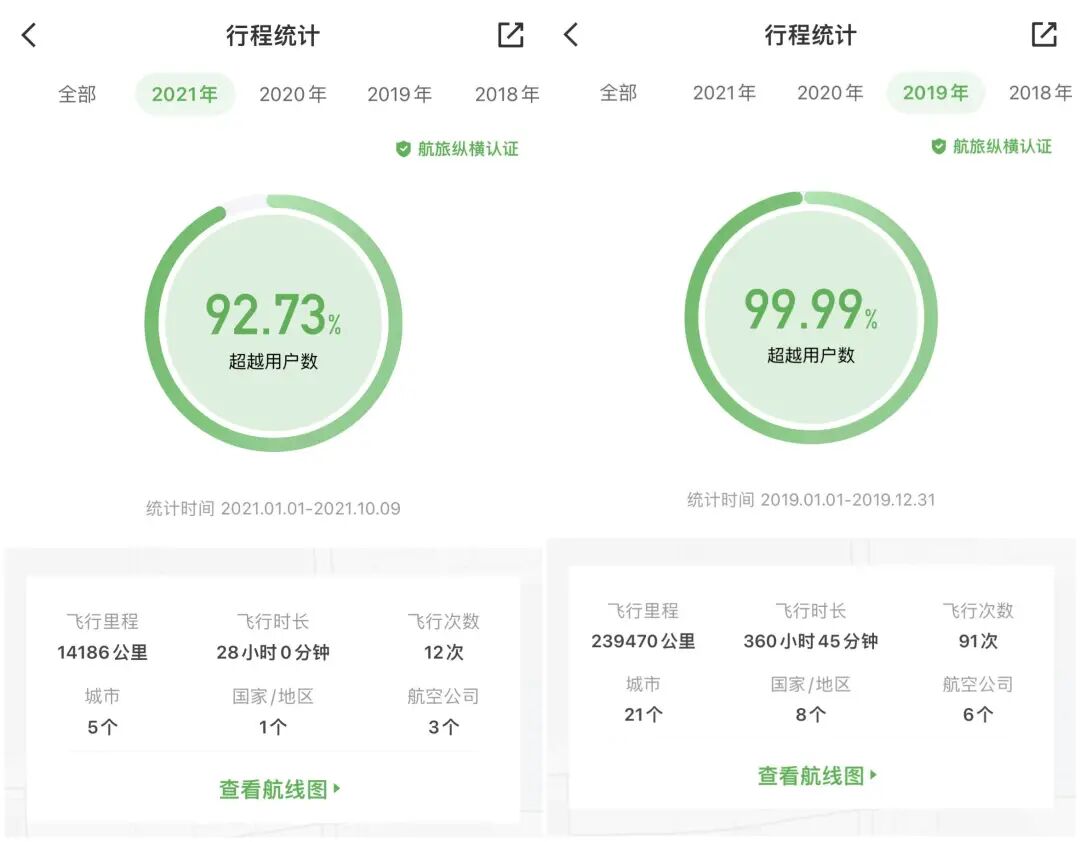The height and width of the screenshot is (842, 1080).
Task: Tap shield verification icon in right panel
Action: pos(938,146)
